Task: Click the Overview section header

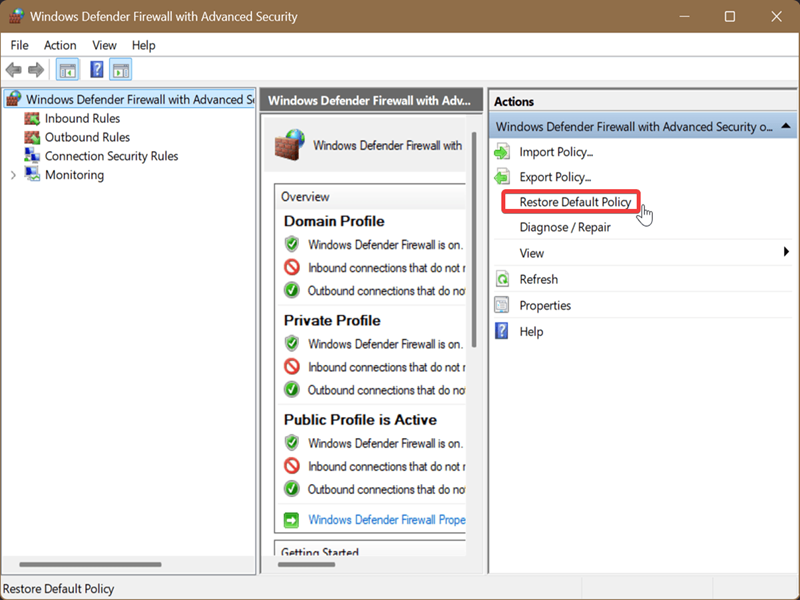Action: [x=305, y=197]
